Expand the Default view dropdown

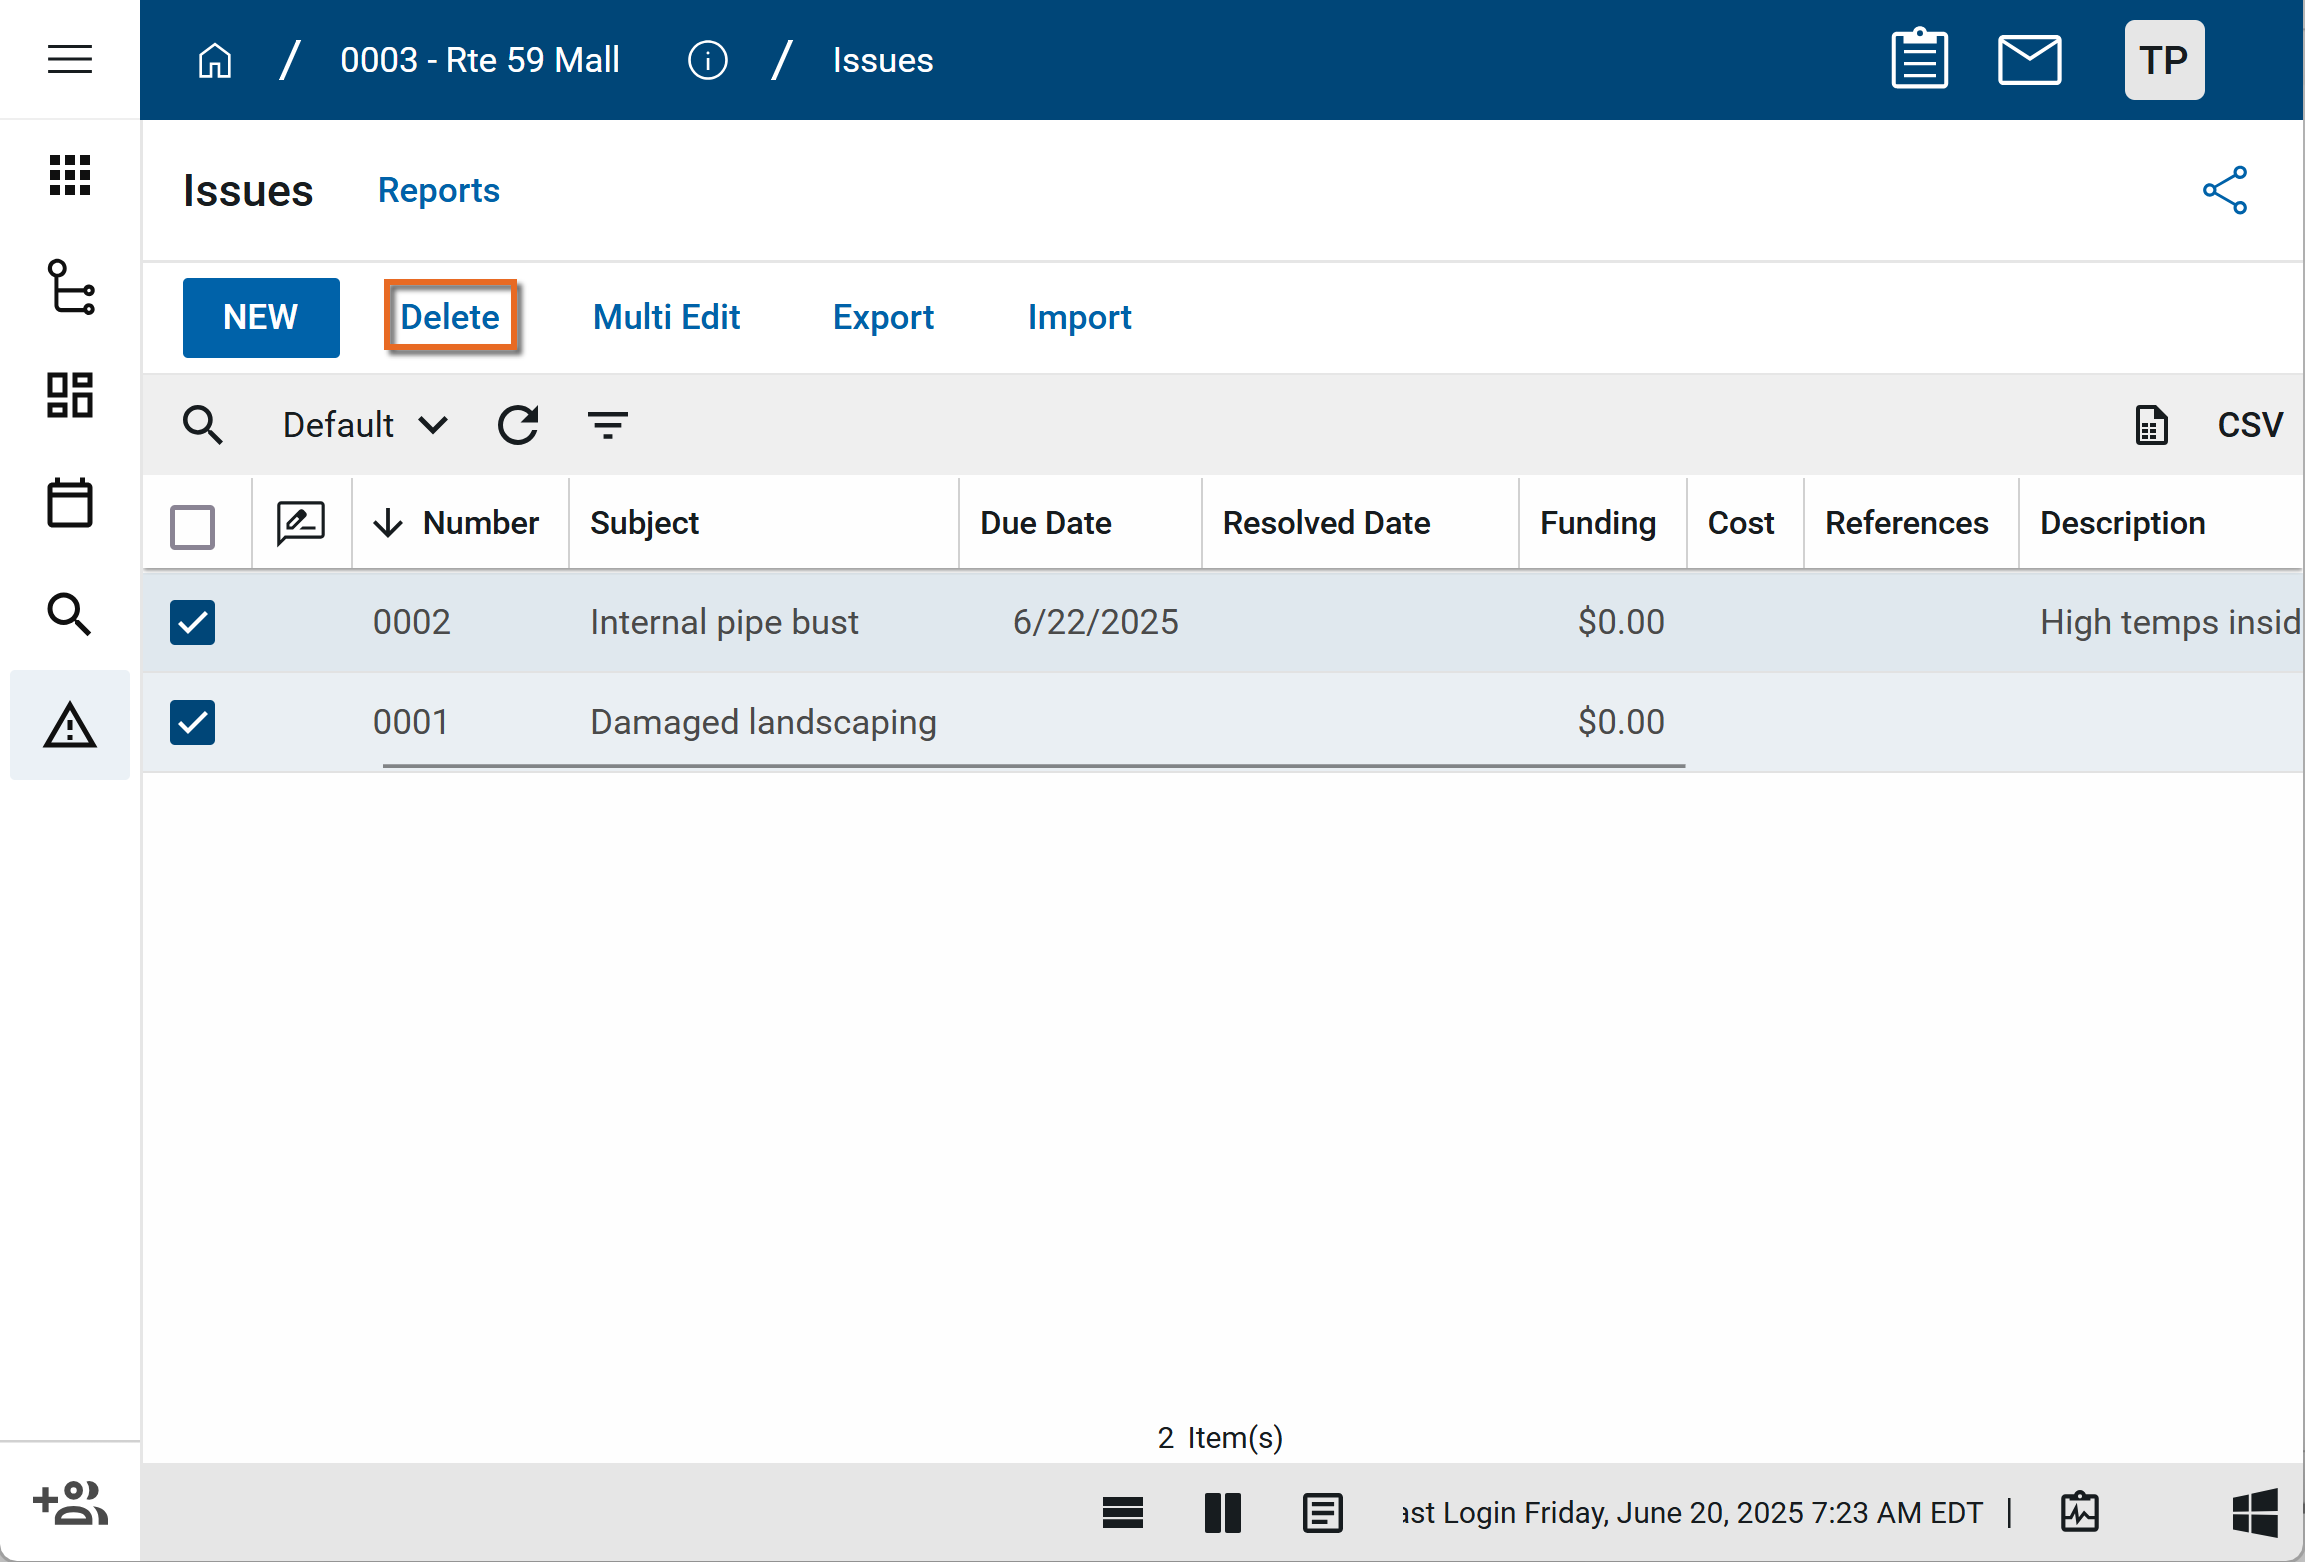point(364,425)
